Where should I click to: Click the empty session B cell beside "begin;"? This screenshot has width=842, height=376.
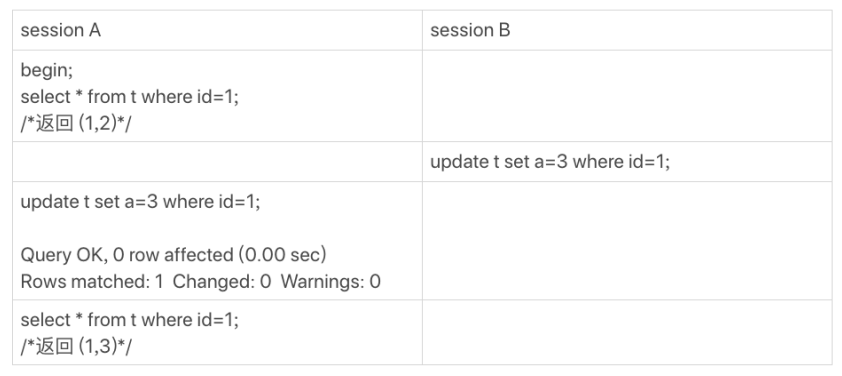[627, 96]
